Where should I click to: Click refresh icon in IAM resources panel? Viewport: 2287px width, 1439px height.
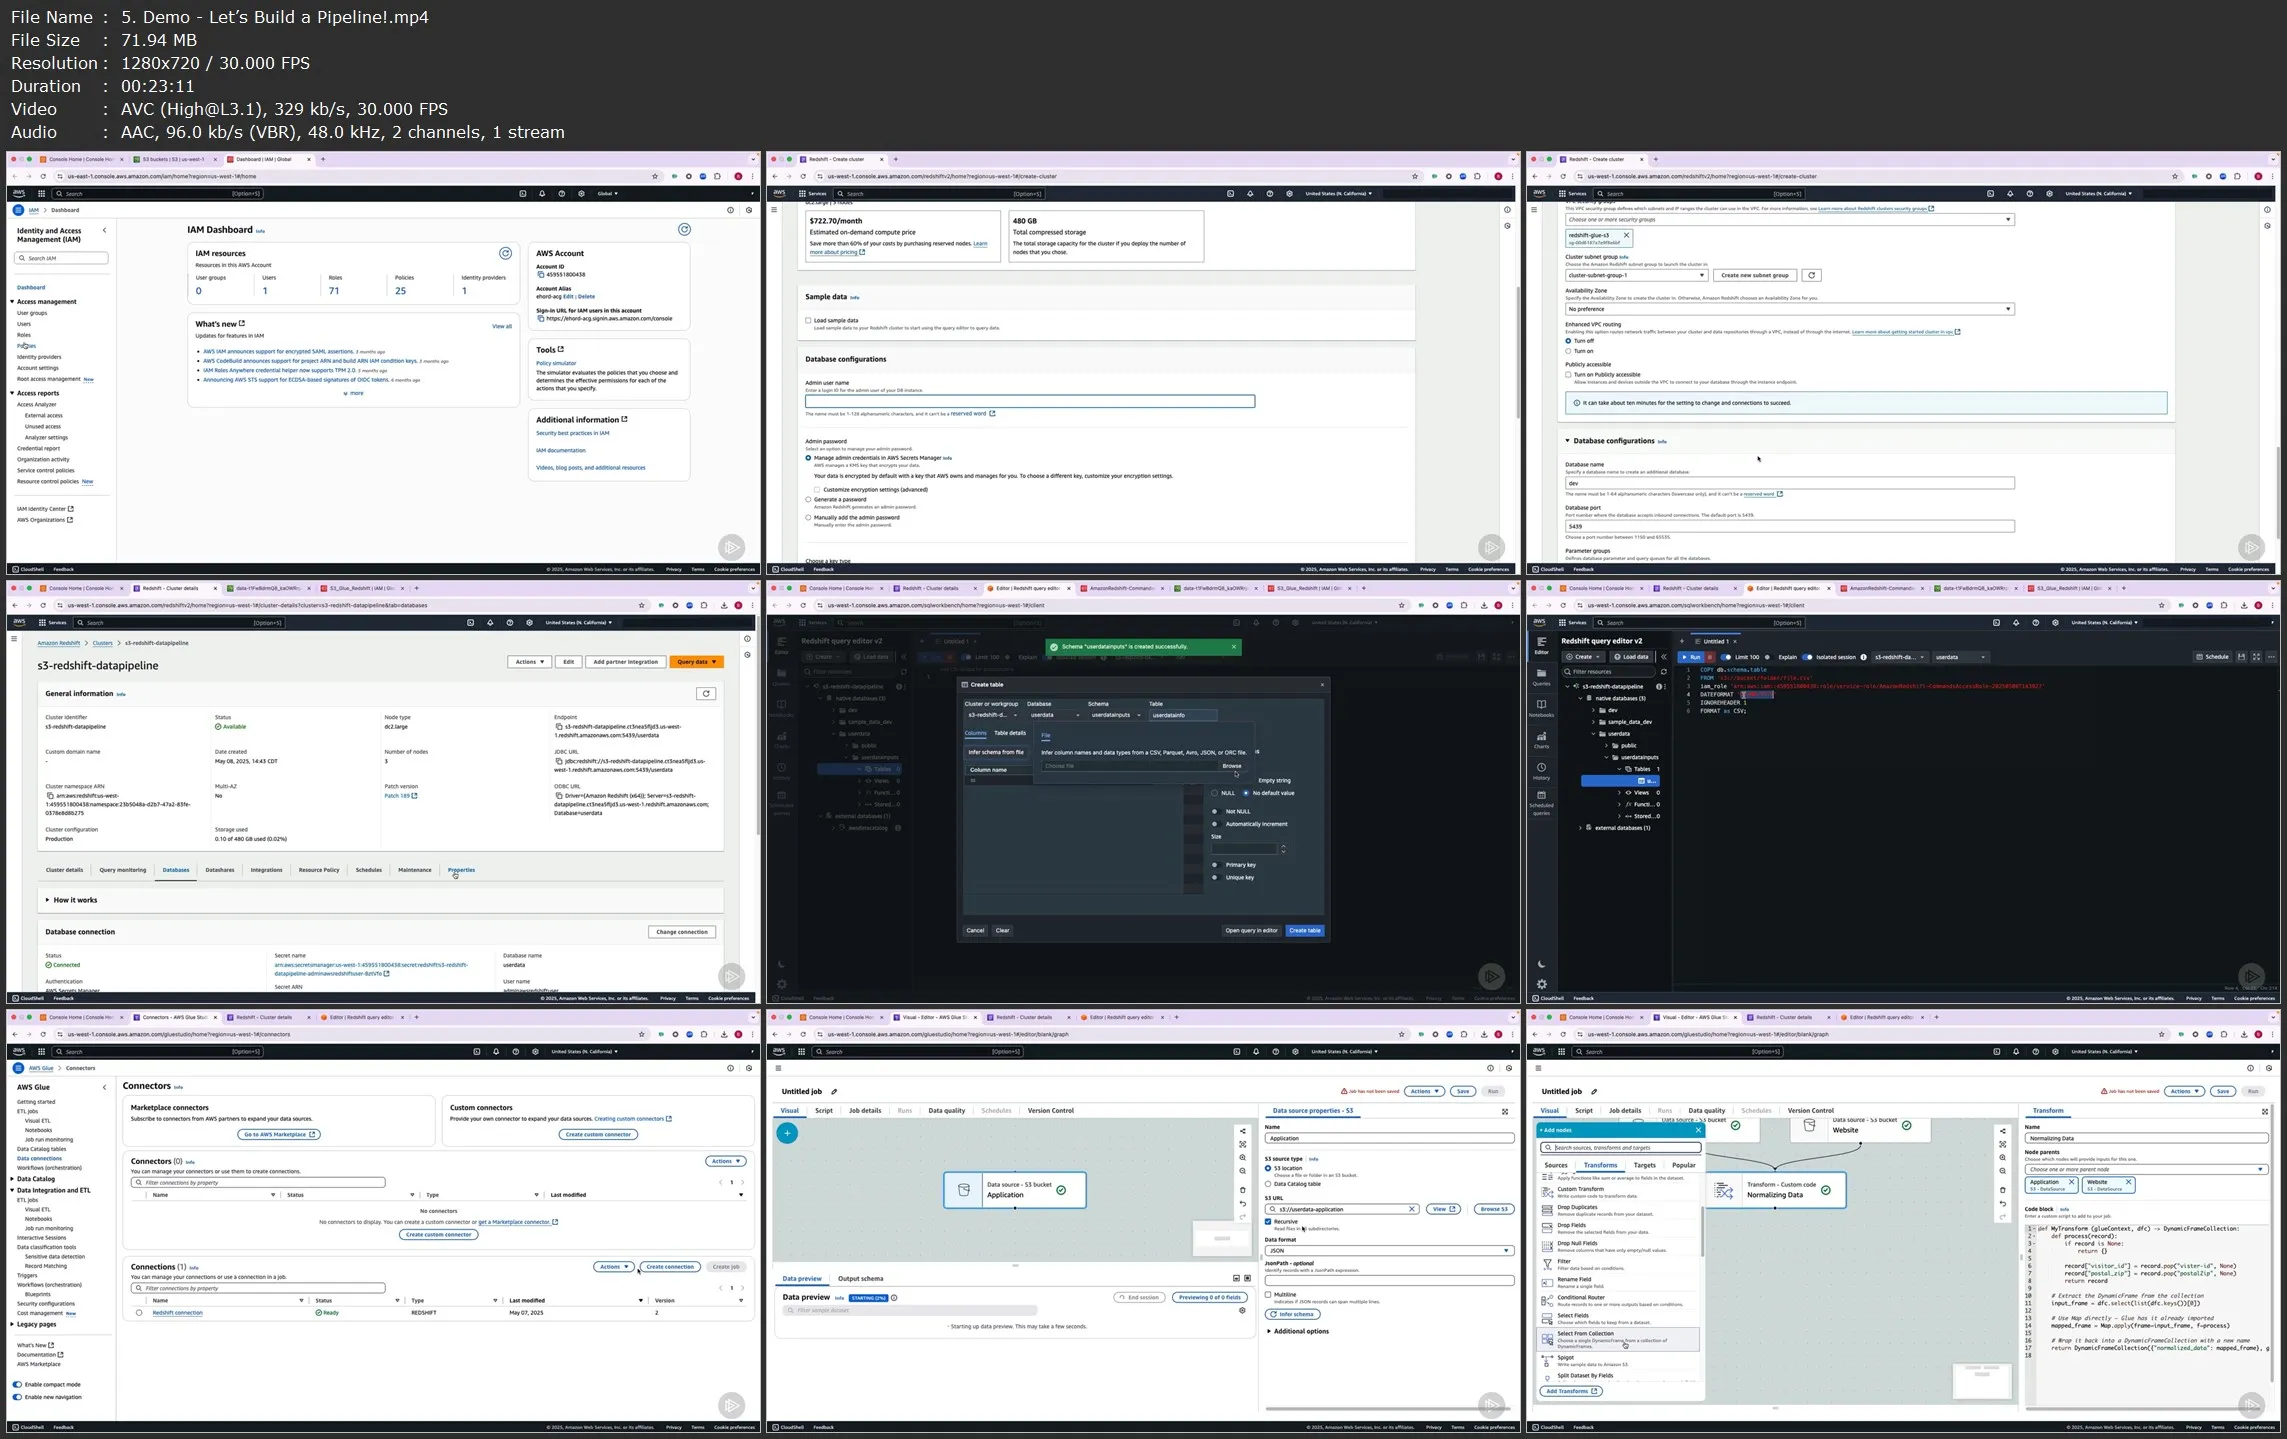tap(505, 254)
